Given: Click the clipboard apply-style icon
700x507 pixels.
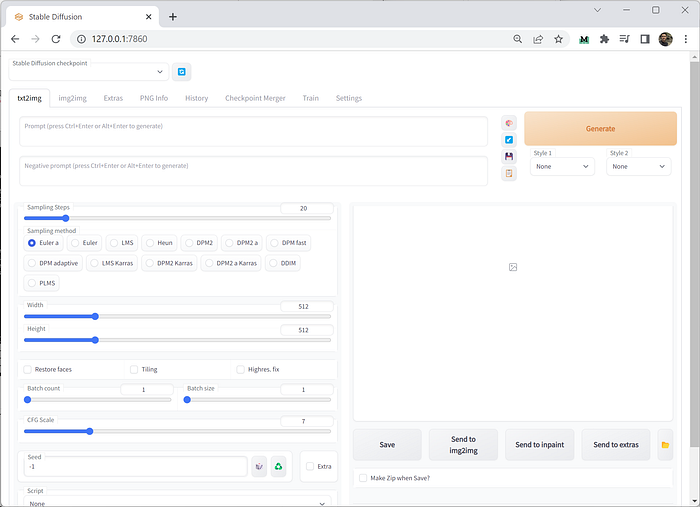Looking at the screenshot, I should (x=509, y=173).
